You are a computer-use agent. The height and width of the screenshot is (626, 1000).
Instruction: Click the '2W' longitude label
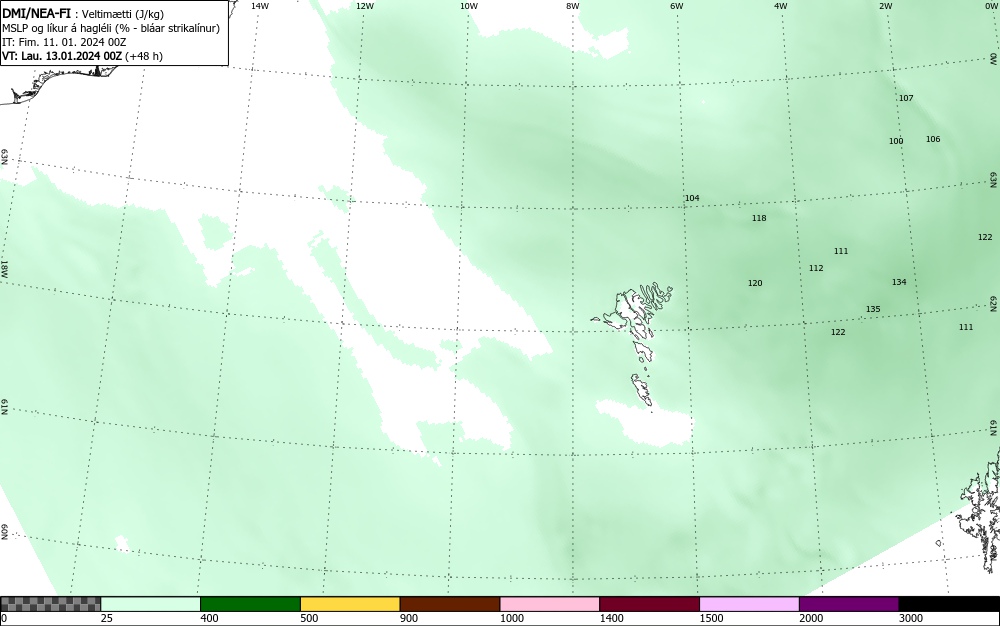(x=885, y=6)
